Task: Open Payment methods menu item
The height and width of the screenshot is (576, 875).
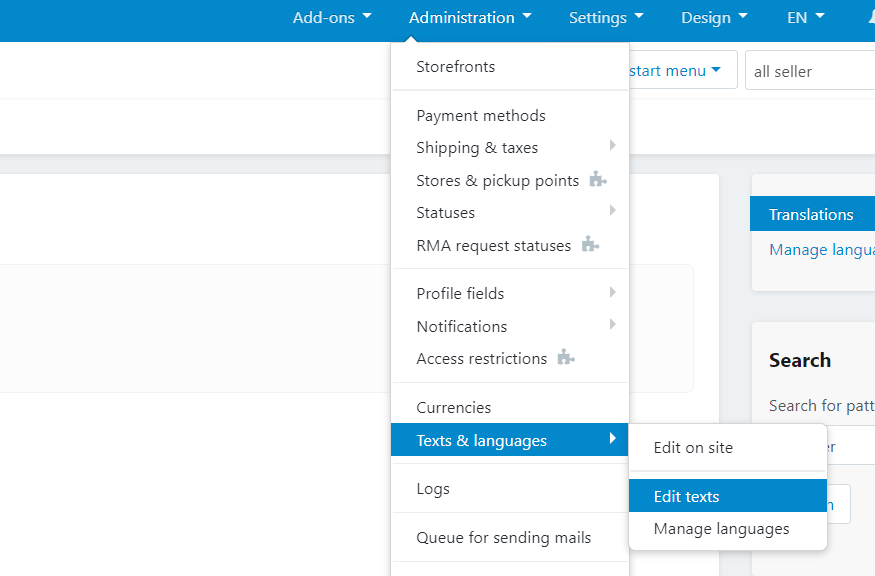Action: (x=481, y=115)
